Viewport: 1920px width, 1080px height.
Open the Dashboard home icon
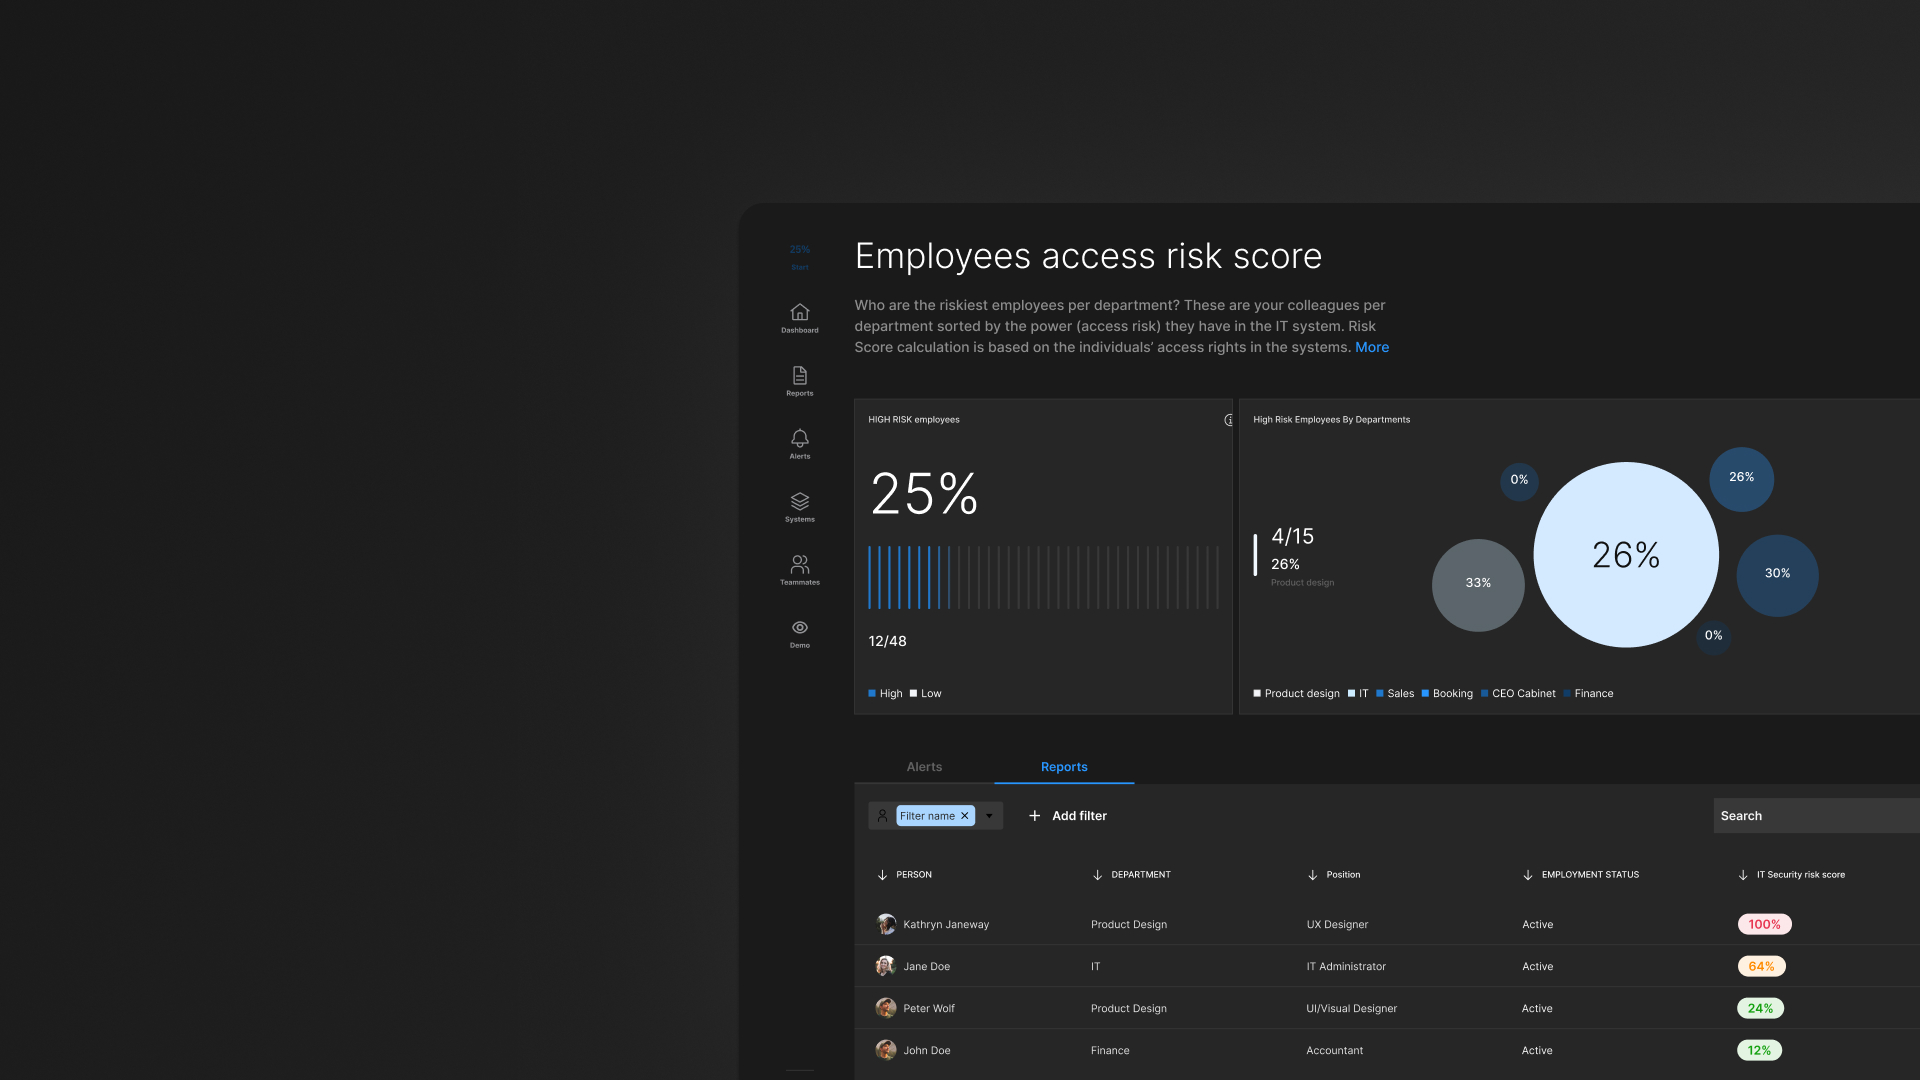tap(799, 312)
